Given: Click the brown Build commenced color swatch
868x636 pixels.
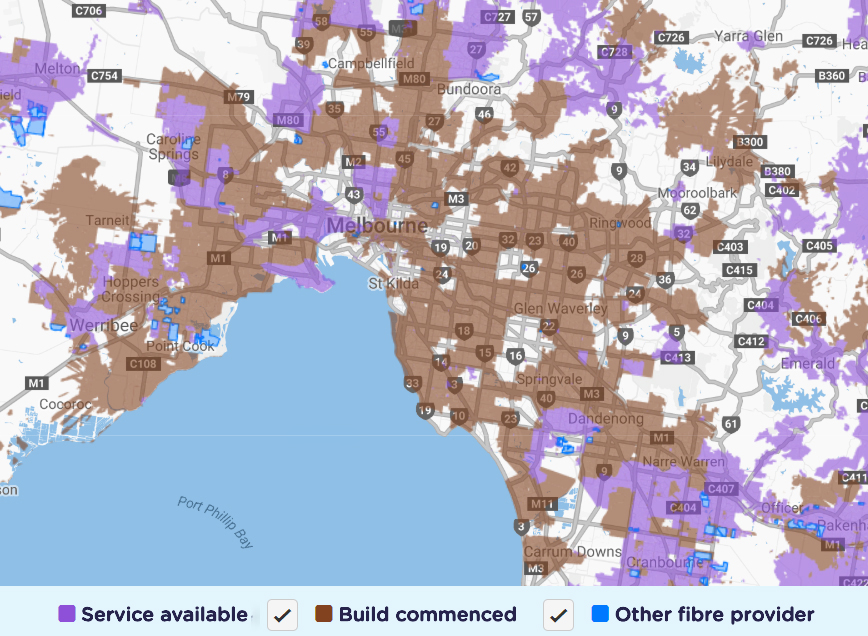Looking at the screenshot, I should click(326, 614).
